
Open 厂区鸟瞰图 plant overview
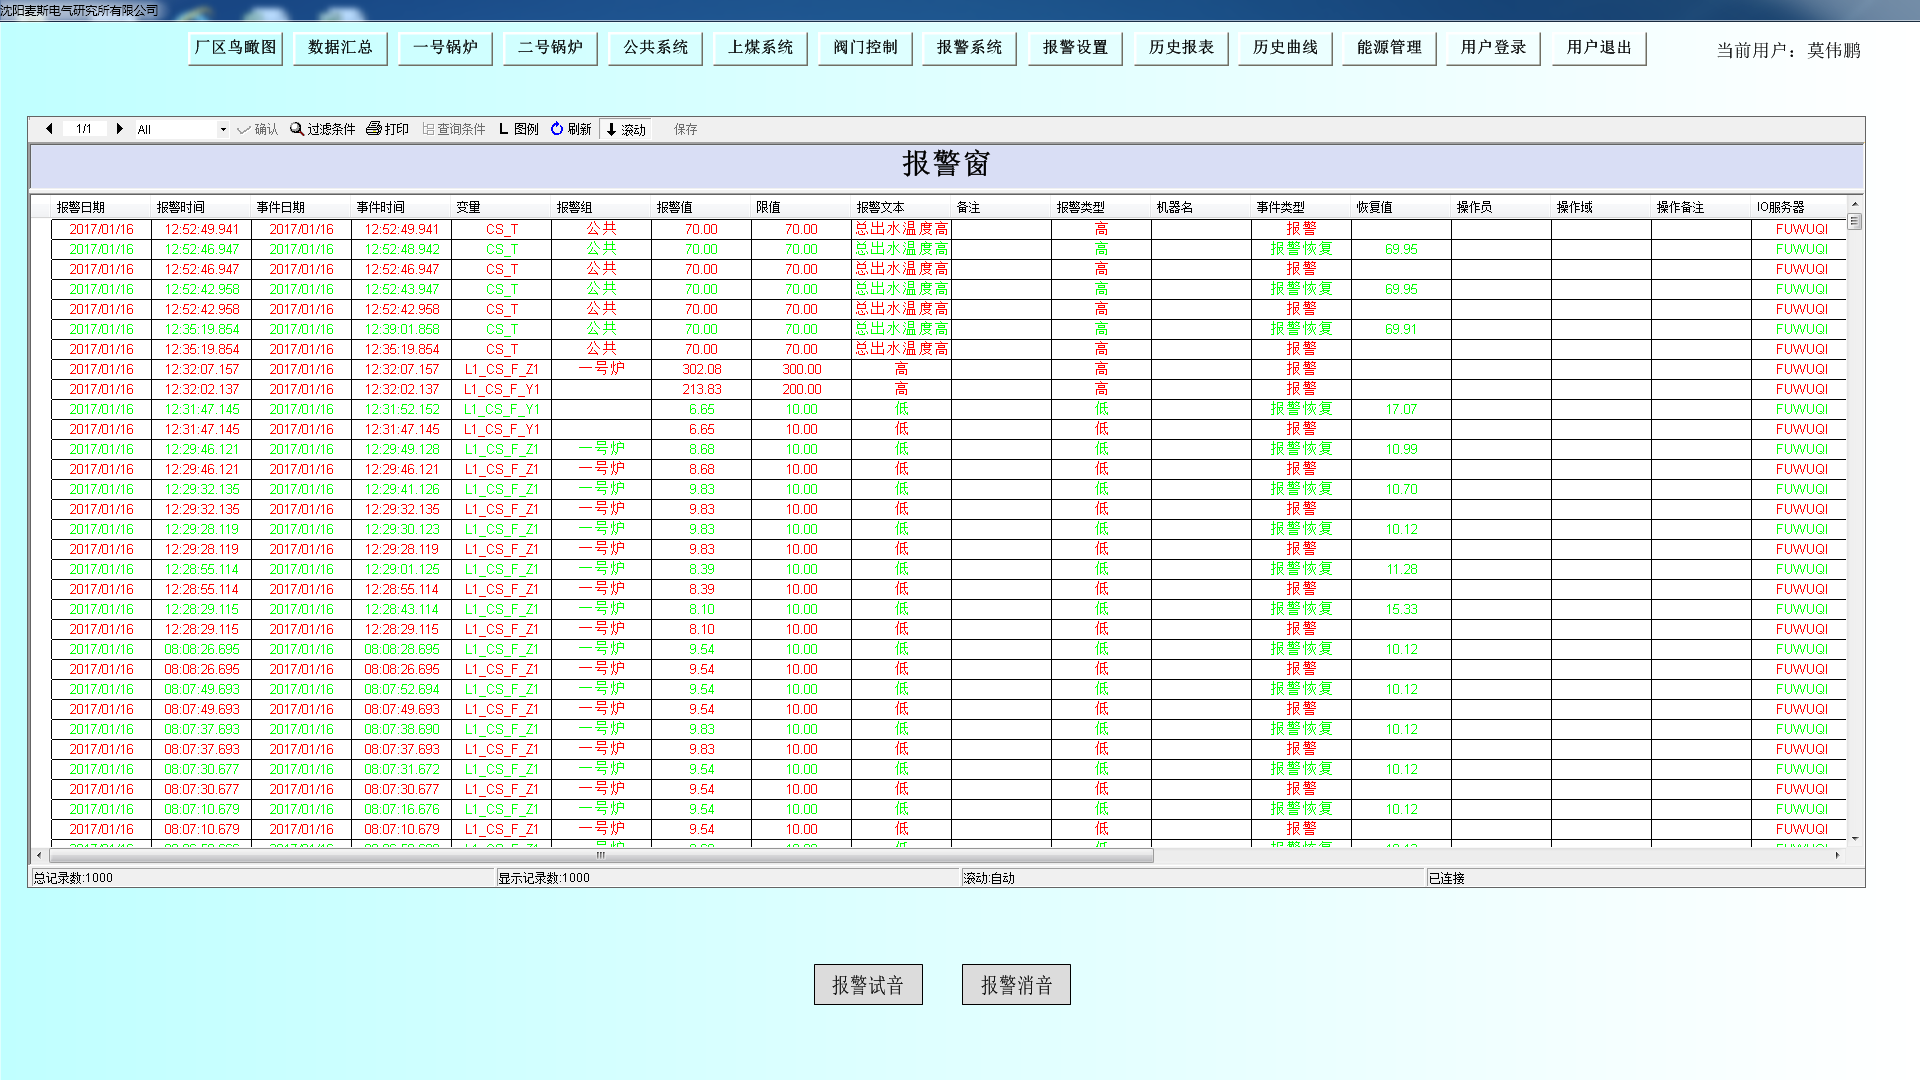(235, 47)
